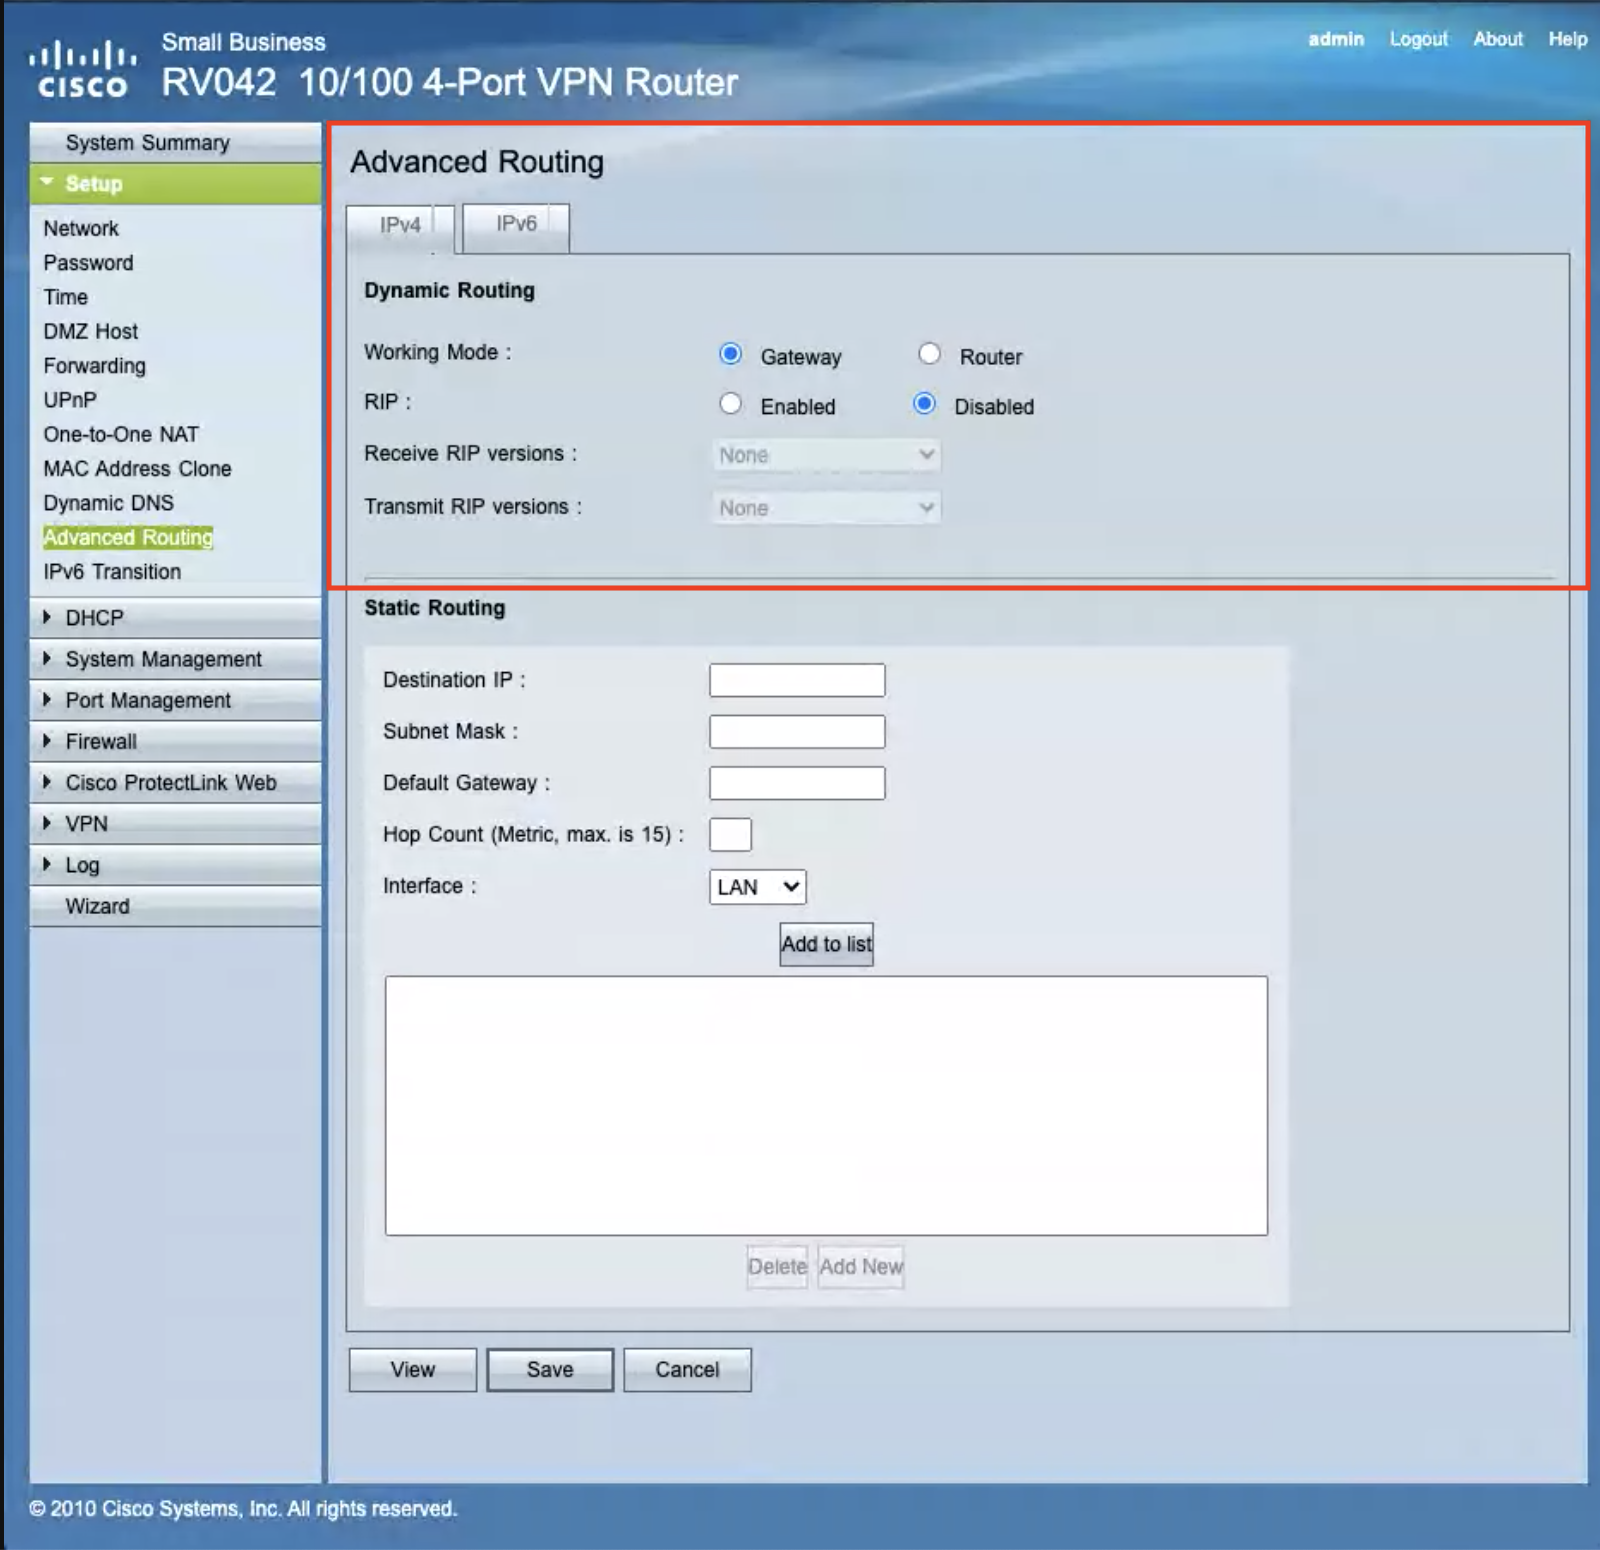This screenshot has width=1600, height=1550.
Task: Open IPv6 Transition settings
Action: pos(112,572)
